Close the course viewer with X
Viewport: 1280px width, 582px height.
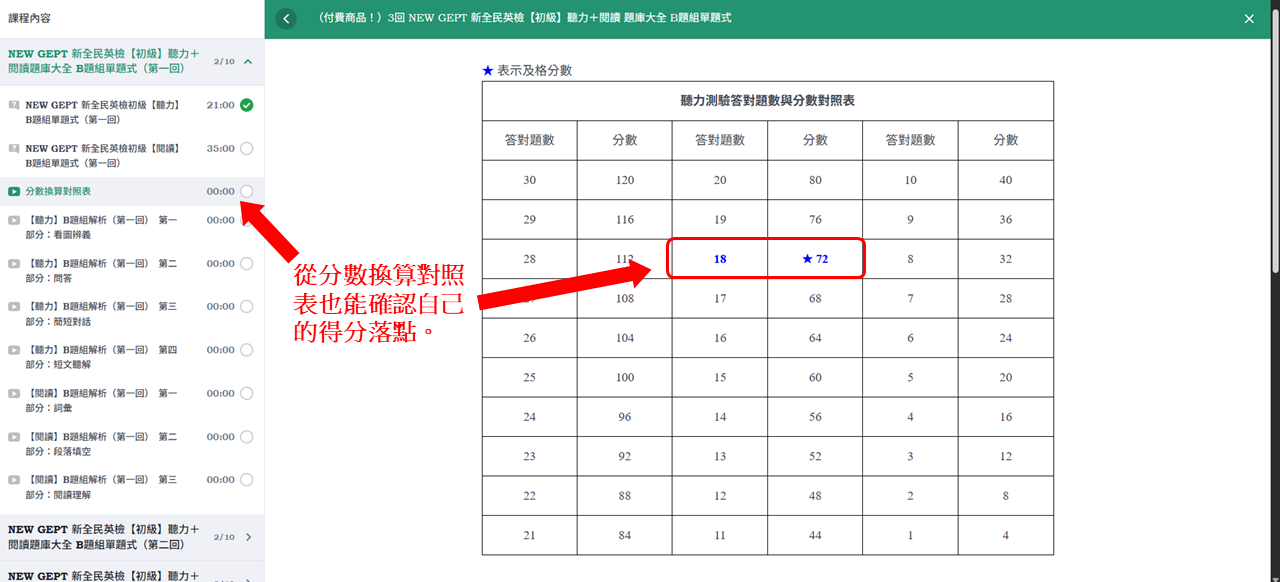[x=1249, y=19]
